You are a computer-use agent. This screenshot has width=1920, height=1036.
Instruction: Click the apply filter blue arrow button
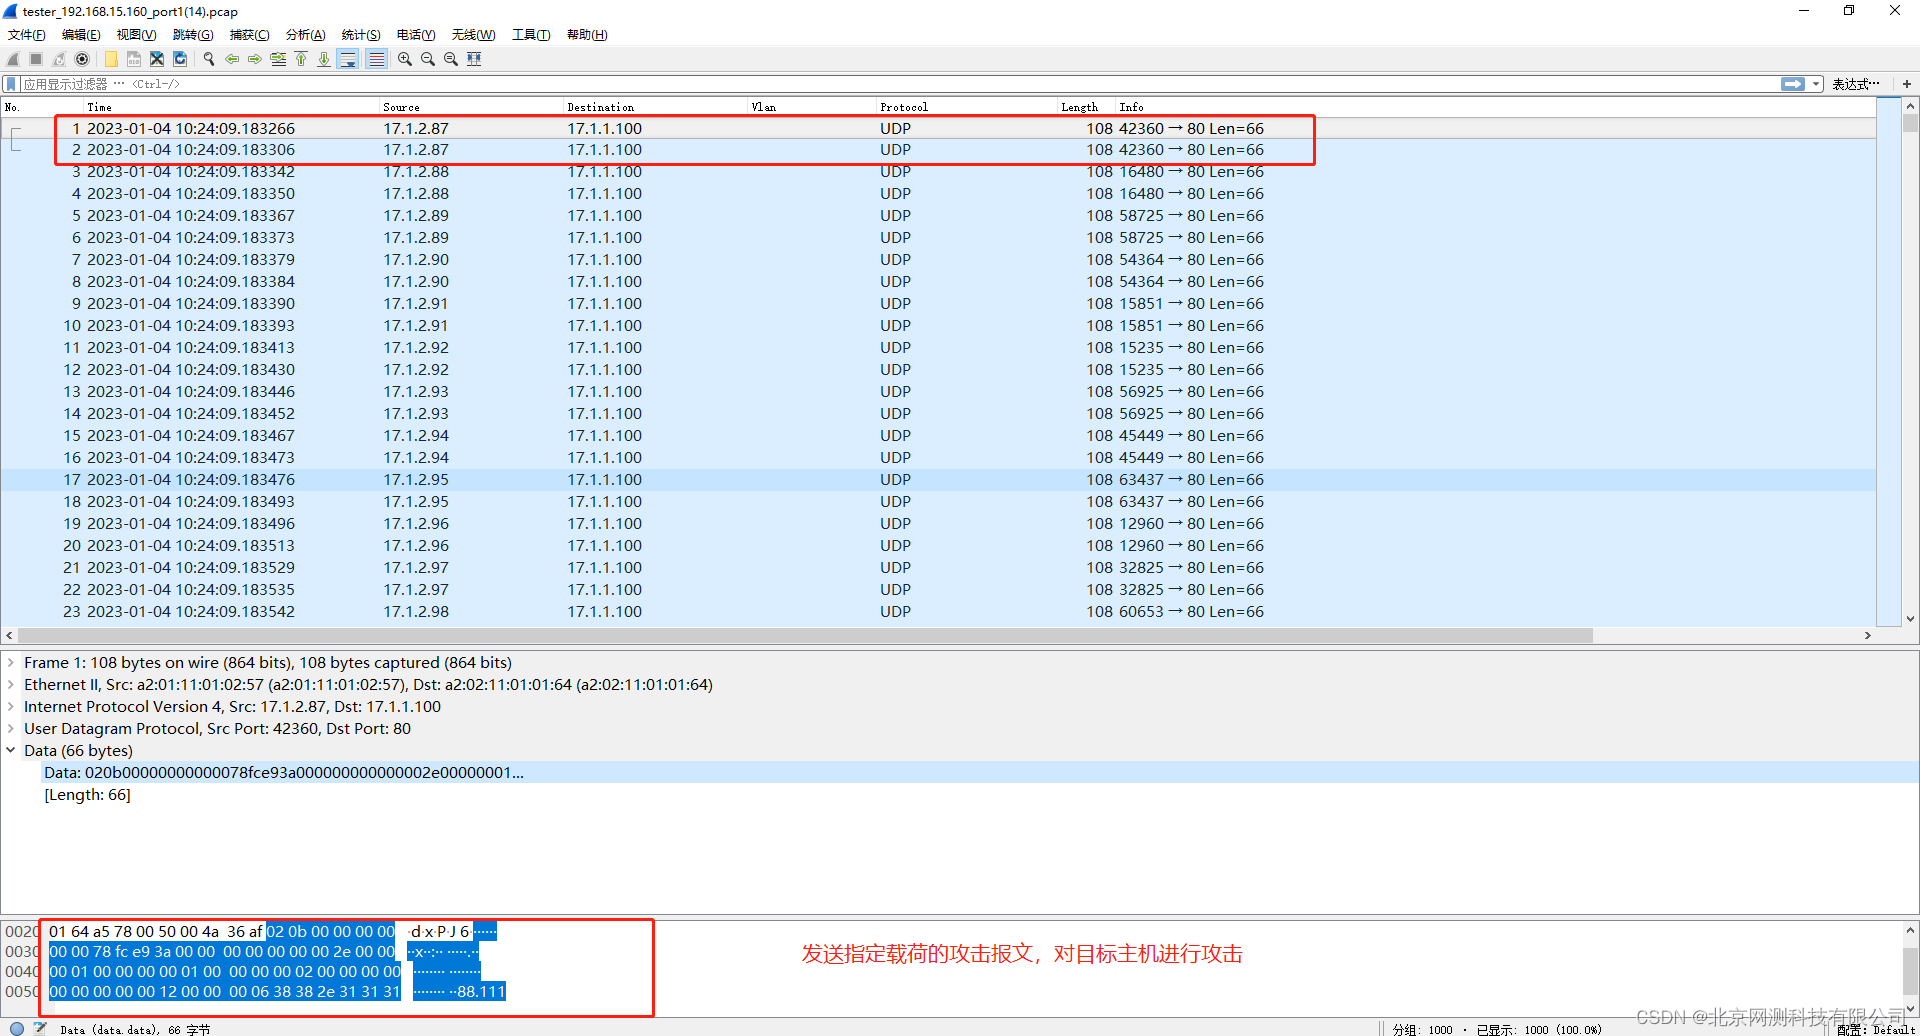1793,84
